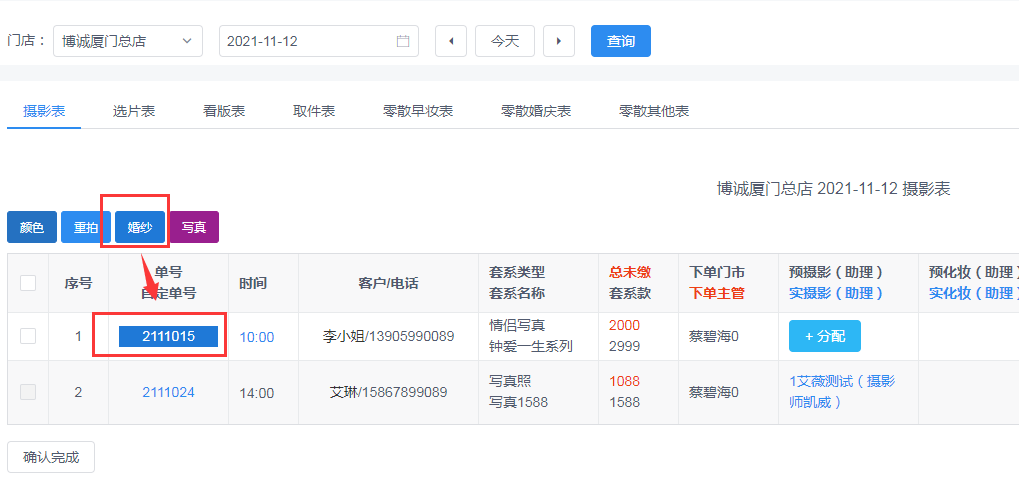Click the 写真1588 package name cell

tap(519, 403)
